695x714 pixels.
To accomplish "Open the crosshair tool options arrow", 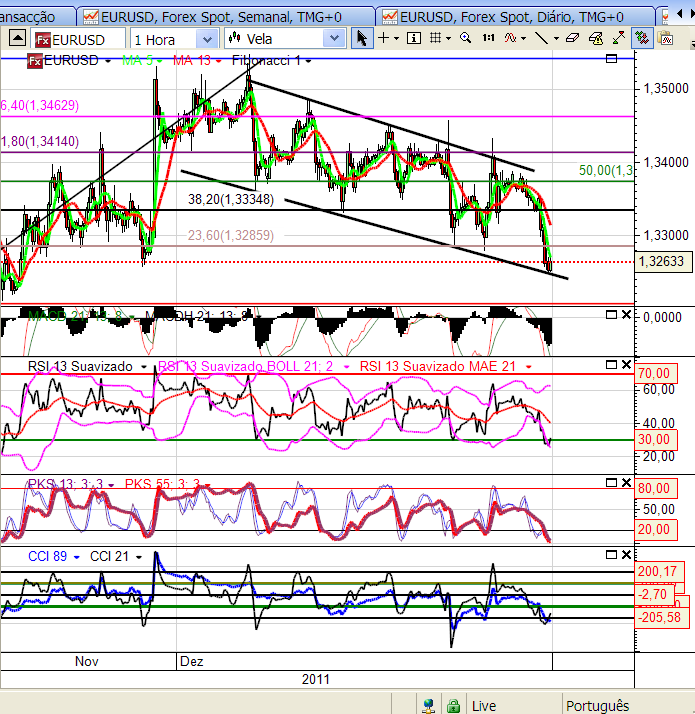I will click(x=396, y=39).
